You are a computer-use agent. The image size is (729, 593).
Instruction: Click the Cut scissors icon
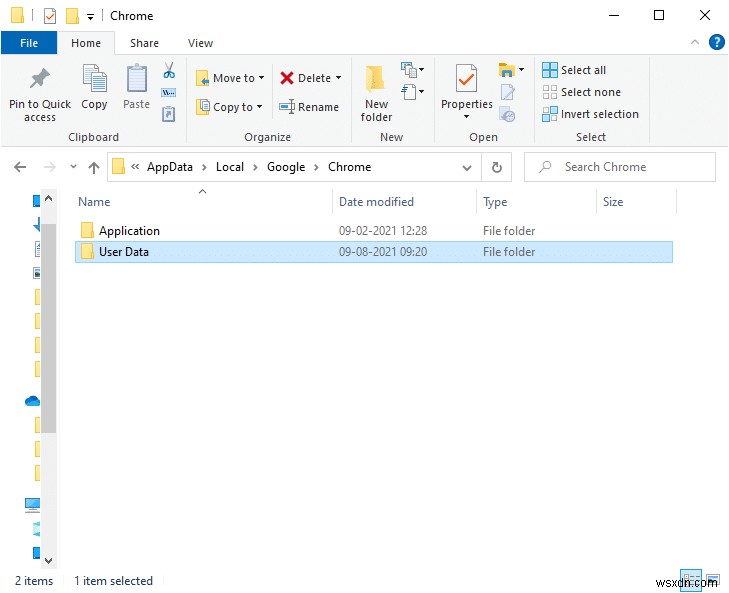coord(169,71)
